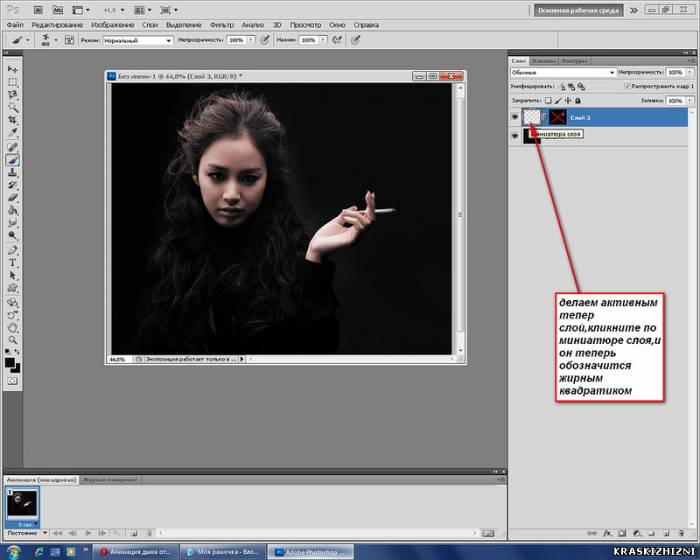Select the Crop tool
The width and height of the screenshot is (700, 560).
pos(12,120)
